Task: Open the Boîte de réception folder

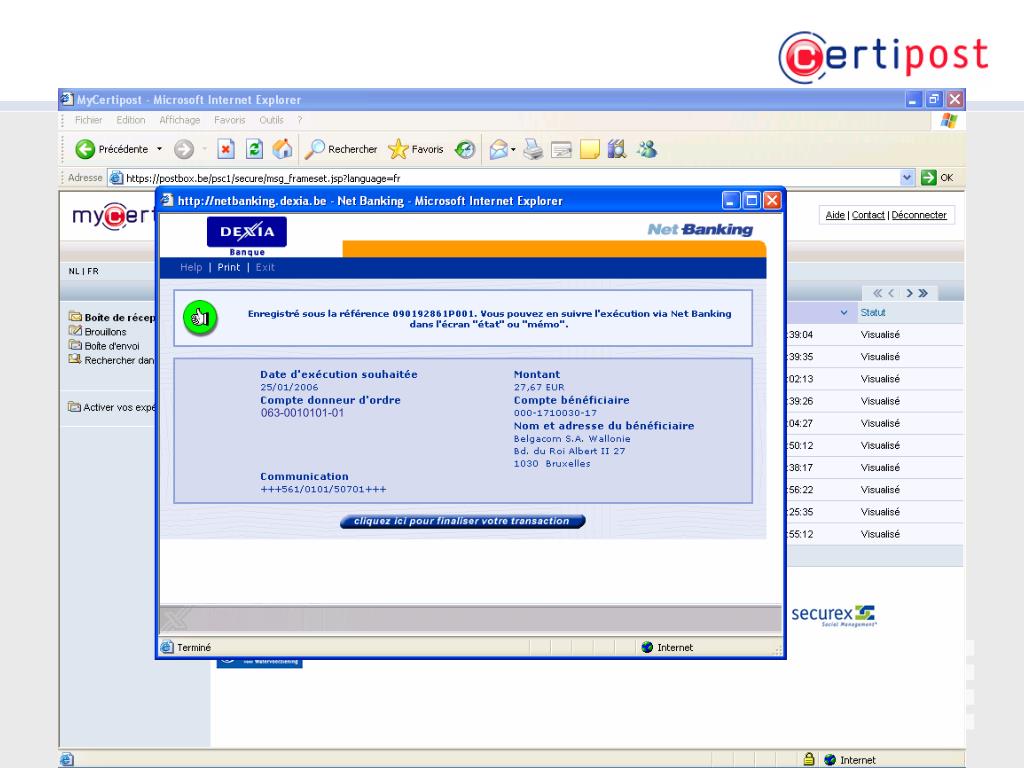Action: tap(112, 317)
